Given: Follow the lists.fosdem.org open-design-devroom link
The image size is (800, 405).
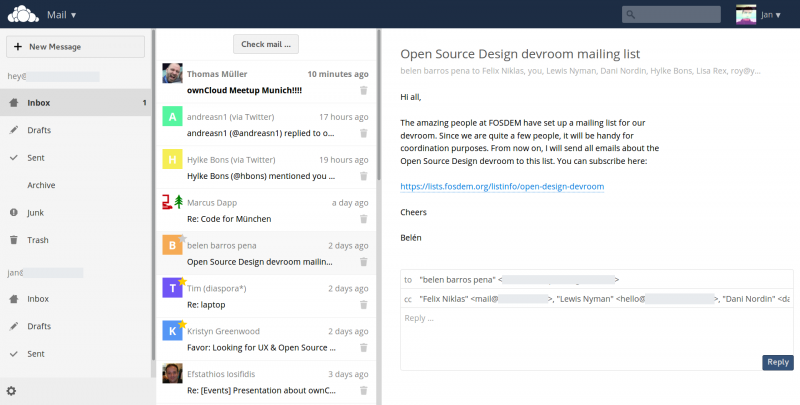Looking at the screenshot, I should pyautogui.click(x=502, y=187).
